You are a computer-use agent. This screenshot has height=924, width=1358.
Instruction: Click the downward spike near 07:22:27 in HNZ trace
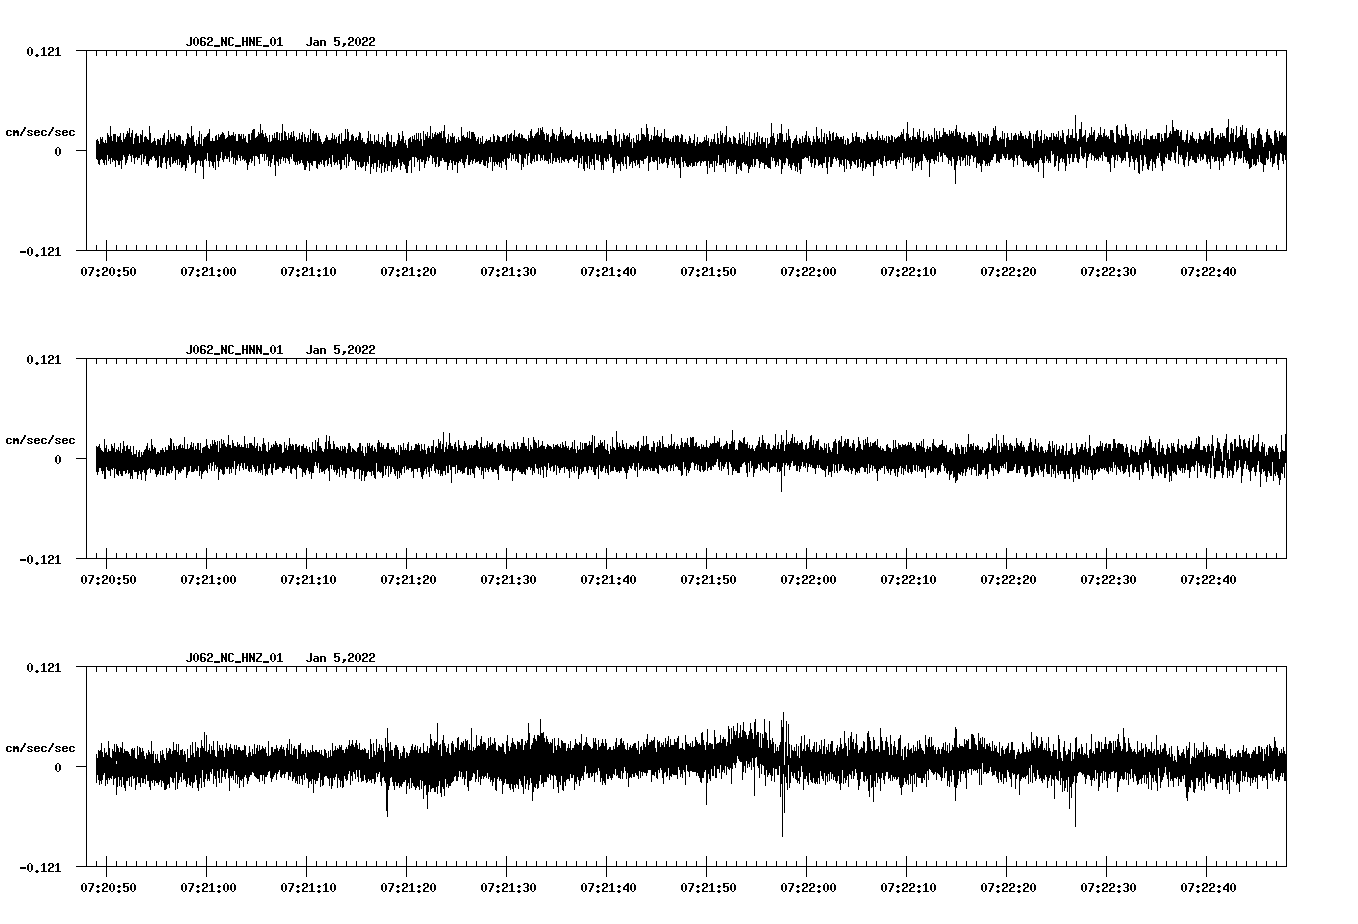coord(1075,802)
